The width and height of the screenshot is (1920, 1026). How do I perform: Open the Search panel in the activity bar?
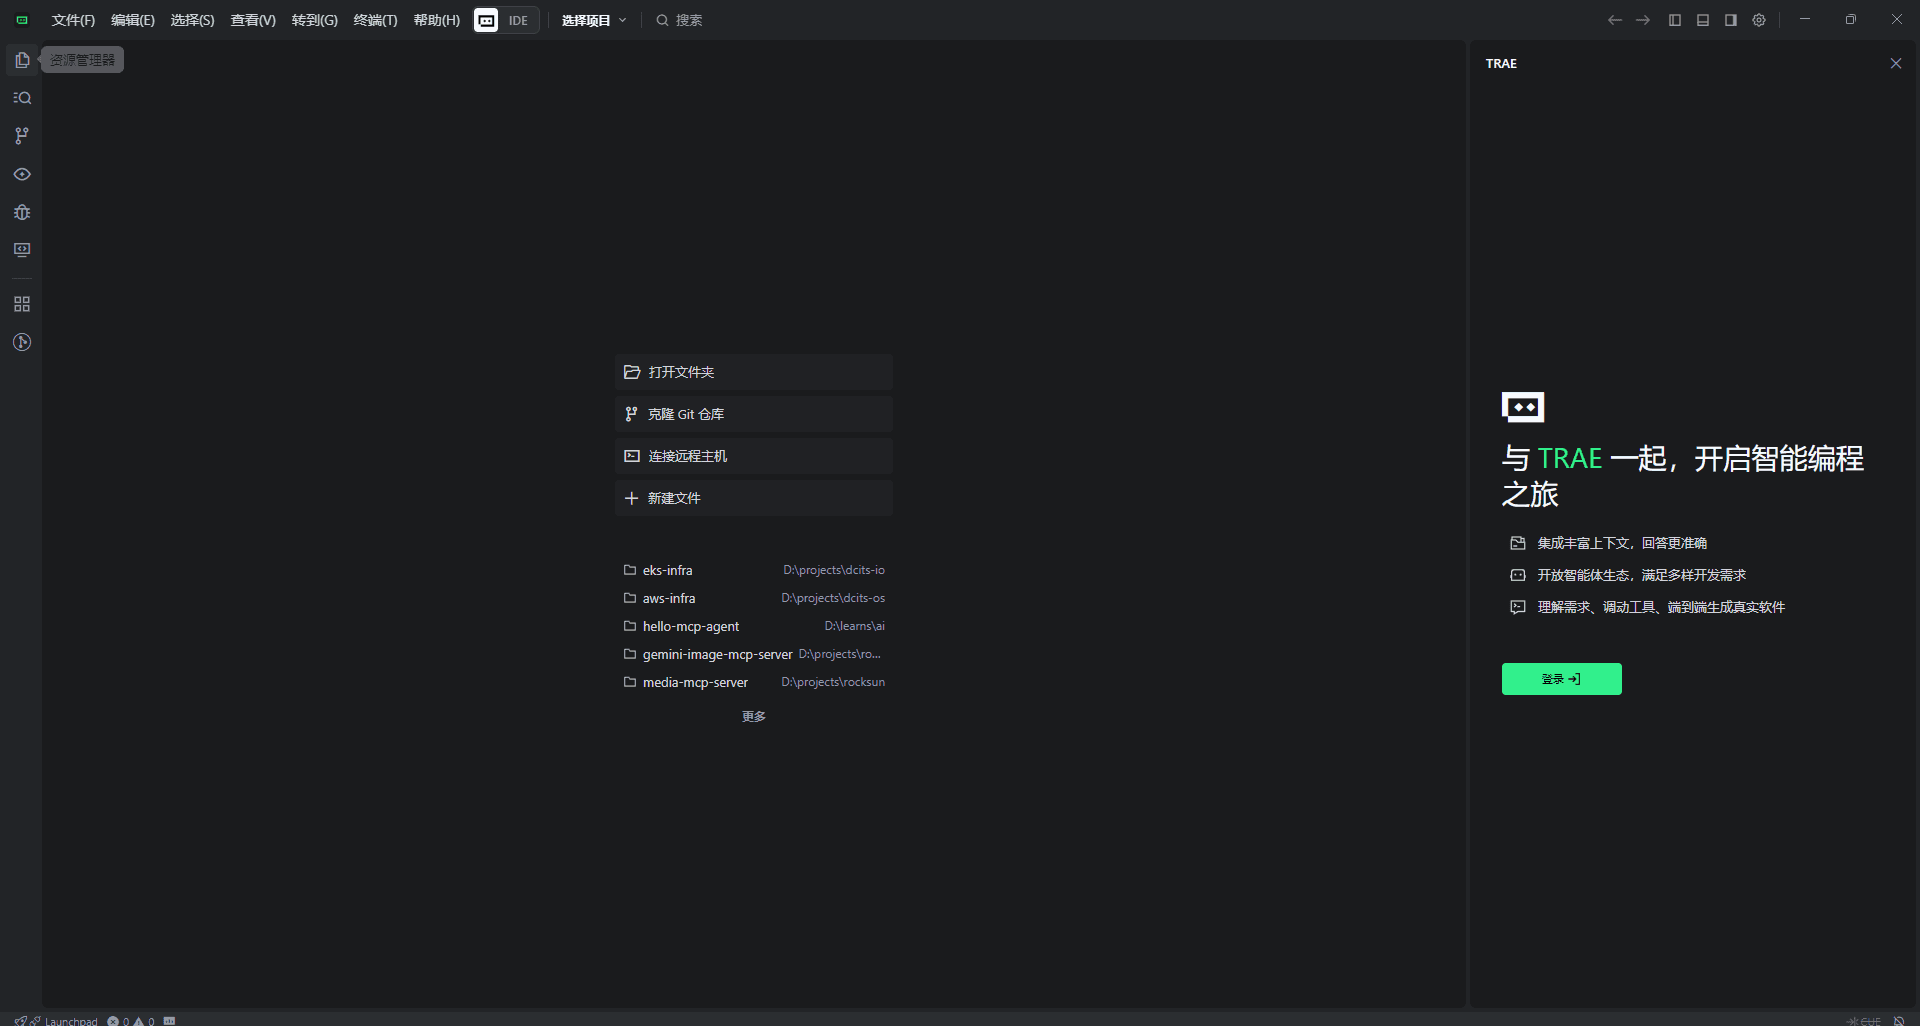[22, 98]
